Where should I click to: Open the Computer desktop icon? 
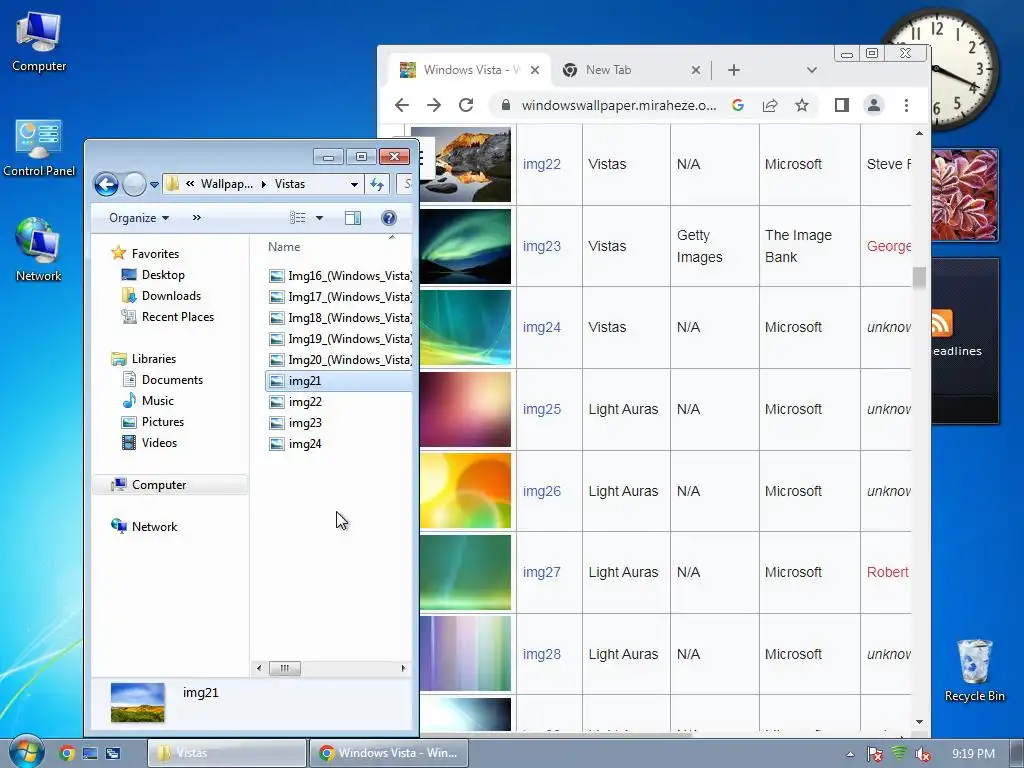(x=39, y=42)
